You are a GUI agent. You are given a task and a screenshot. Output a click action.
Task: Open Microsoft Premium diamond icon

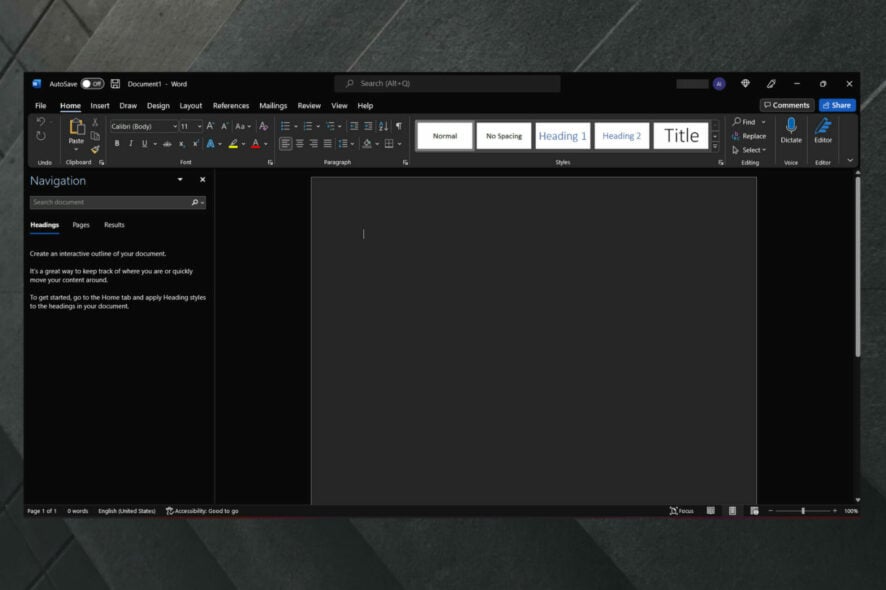tap(745, 84)
